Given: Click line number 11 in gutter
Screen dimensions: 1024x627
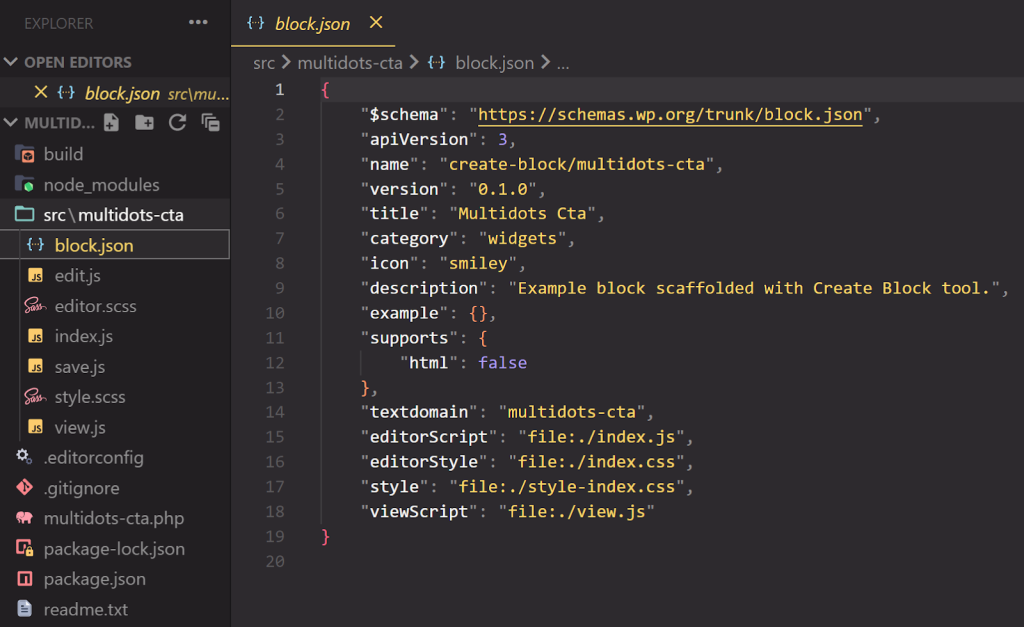Looking at the screenshot, I should 275,338.
